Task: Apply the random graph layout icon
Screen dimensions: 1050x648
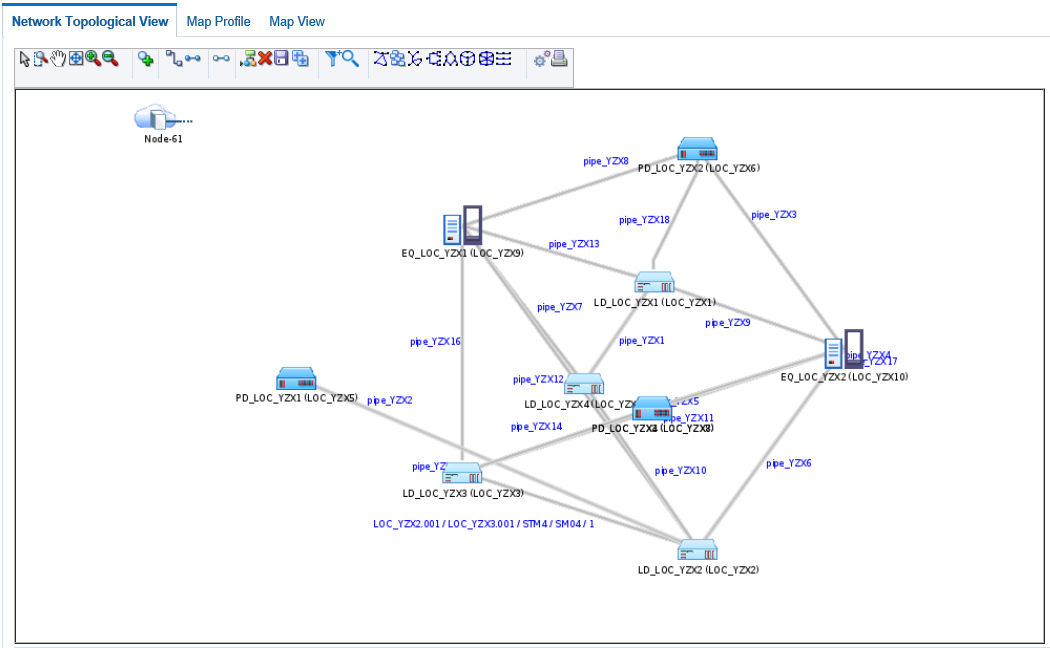Action: (x=380, y=59)
